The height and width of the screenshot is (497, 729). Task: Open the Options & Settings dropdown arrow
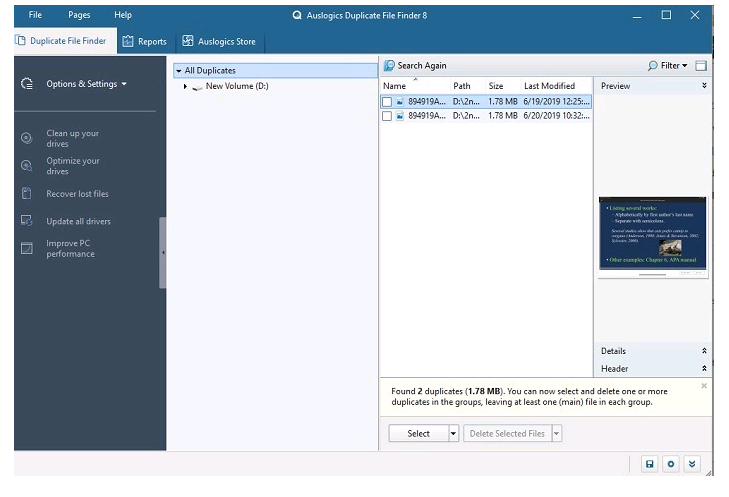[x=124, y=84]
